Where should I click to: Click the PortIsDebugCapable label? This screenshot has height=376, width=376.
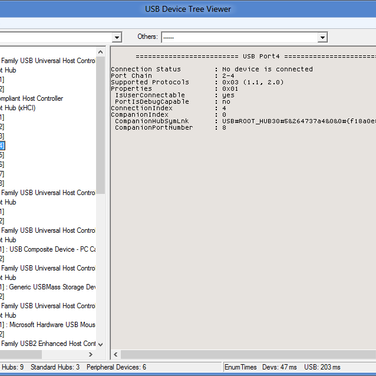pyautogui.click(x=152, y=102)
